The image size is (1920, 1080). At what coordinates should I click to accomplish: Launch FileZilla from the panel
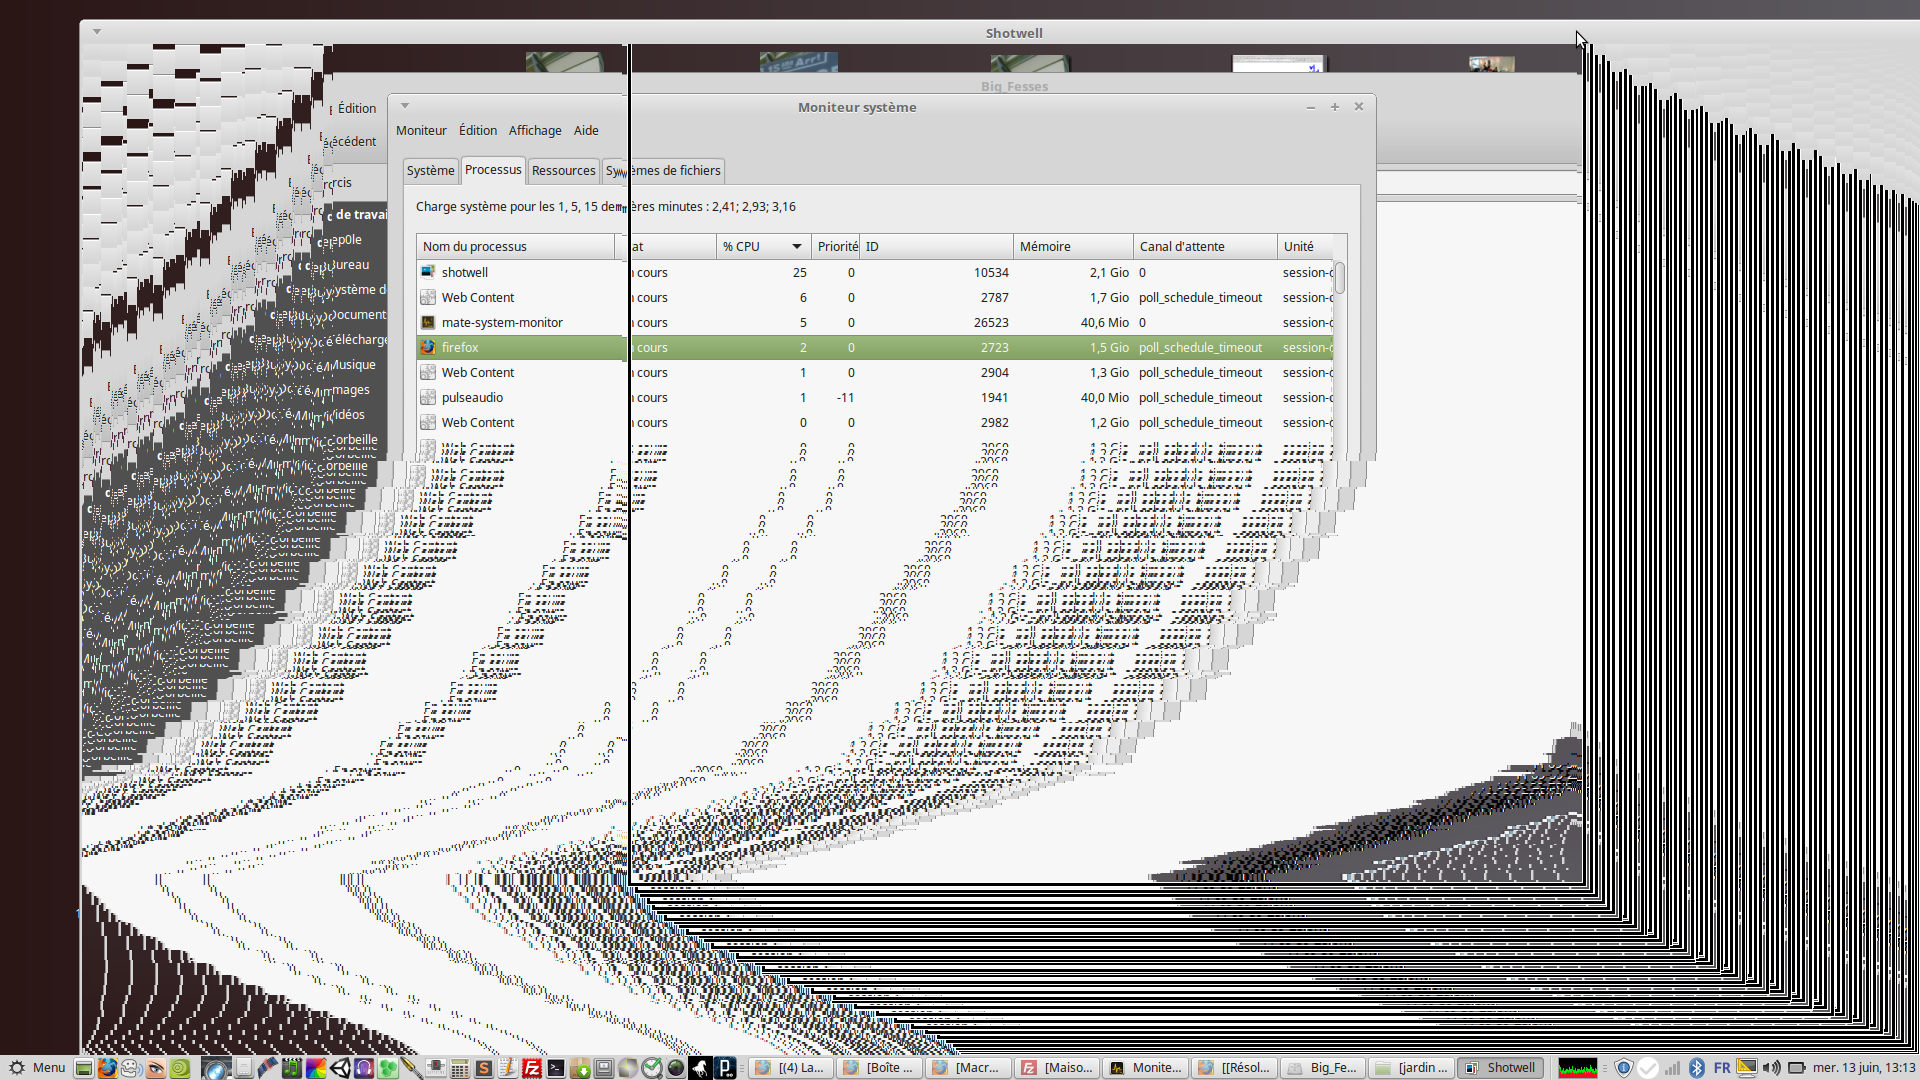pos(532,1068)
